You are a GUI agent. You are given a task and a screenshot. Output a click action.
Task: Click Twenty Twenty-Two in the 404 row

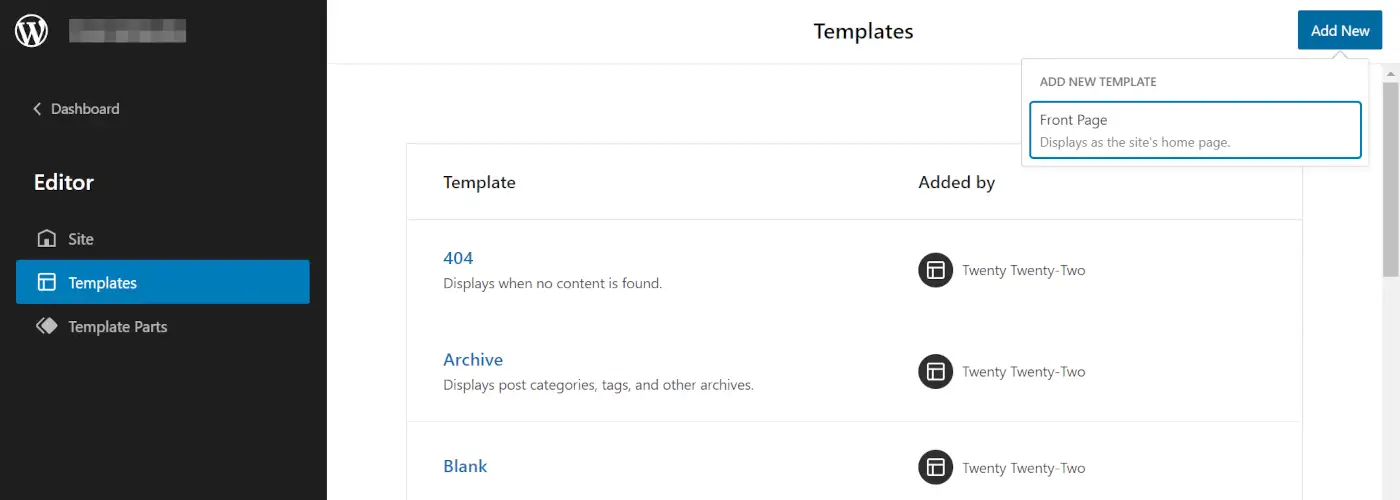click(1024, 270)
